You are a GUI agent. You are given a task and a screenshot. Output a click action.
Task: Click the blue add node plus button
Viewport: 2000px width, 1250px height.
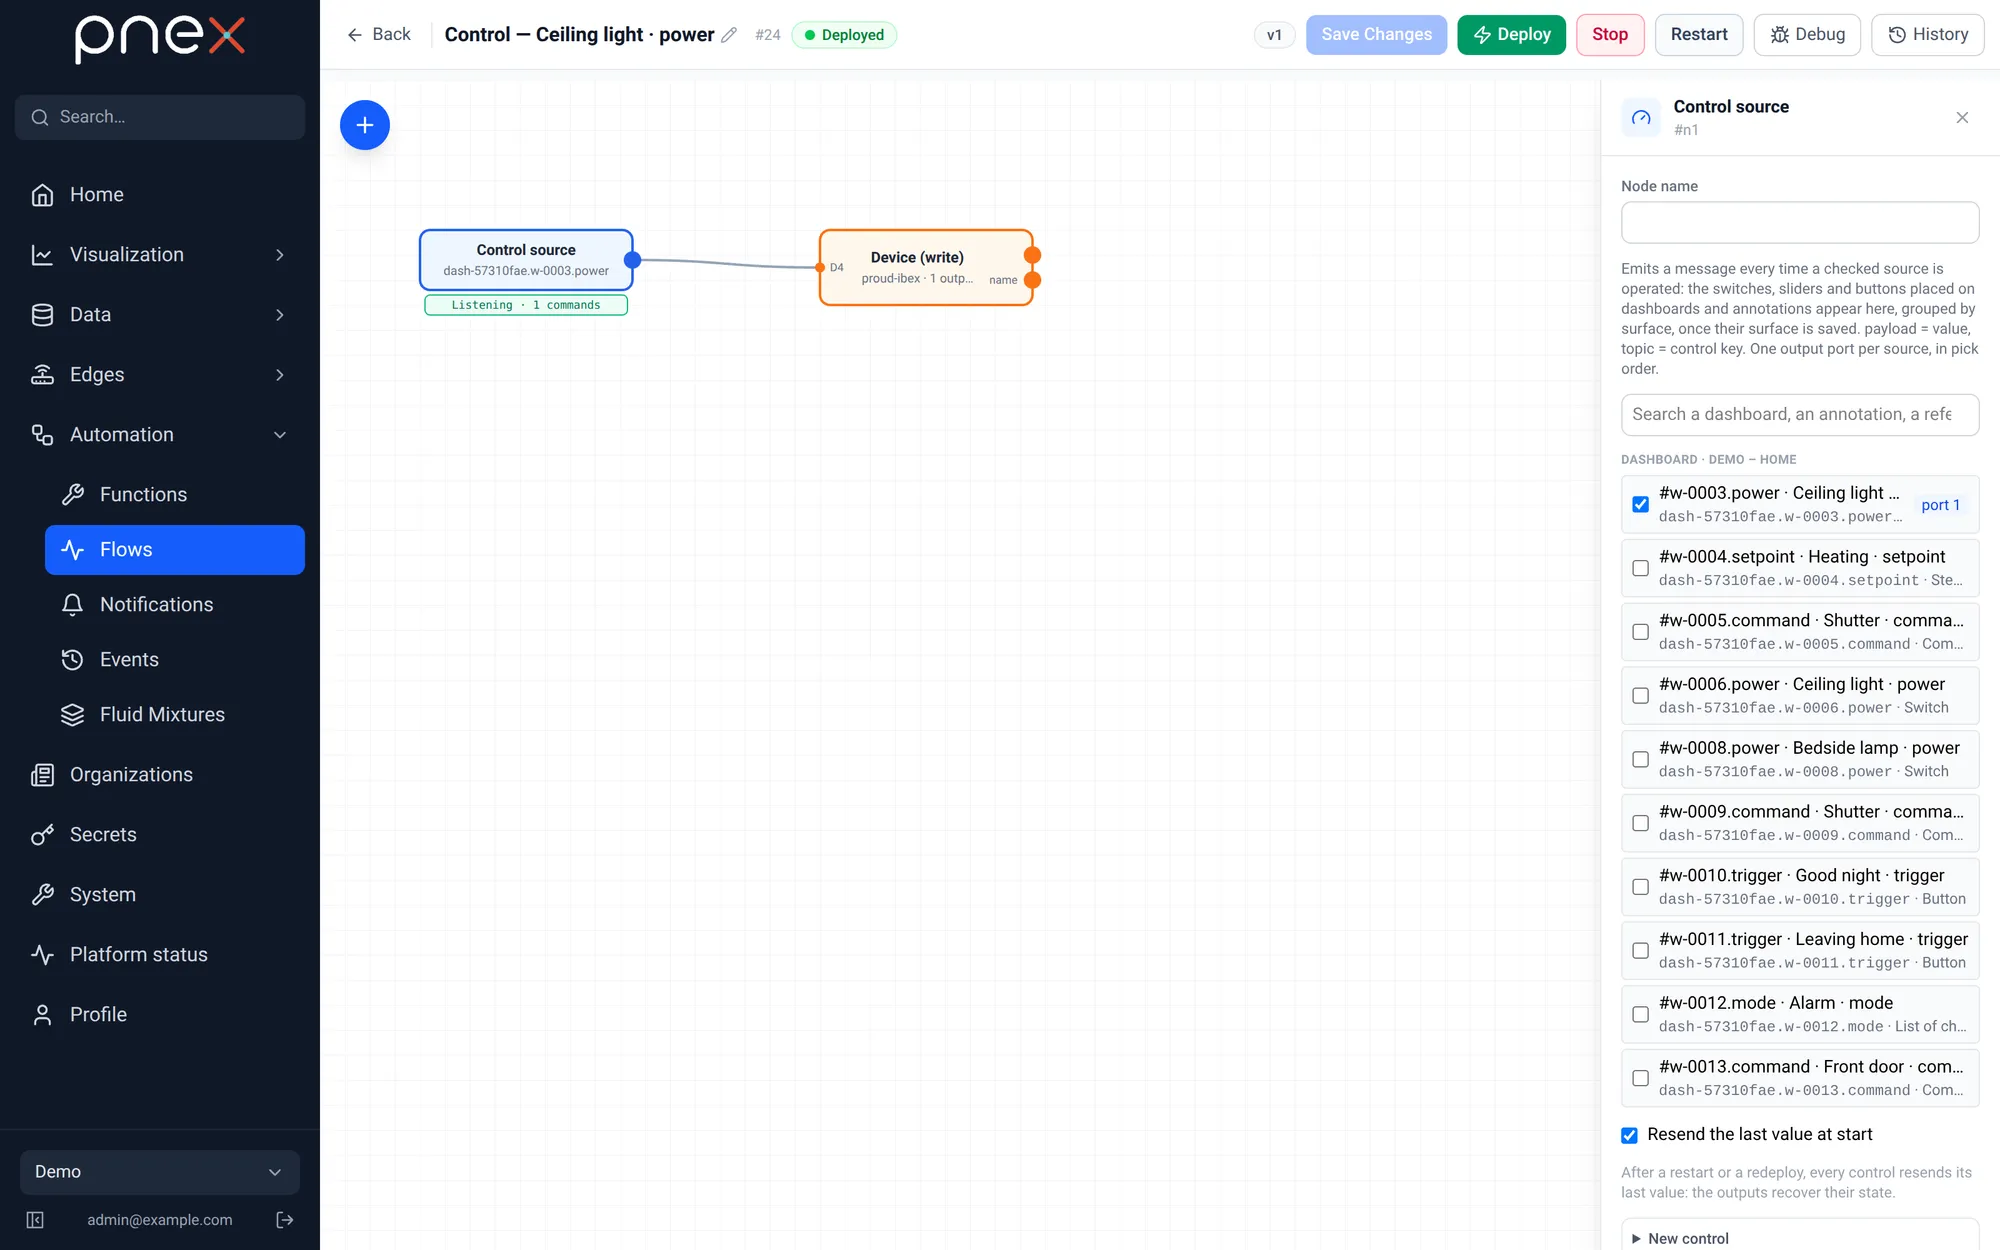click(365, 125)
